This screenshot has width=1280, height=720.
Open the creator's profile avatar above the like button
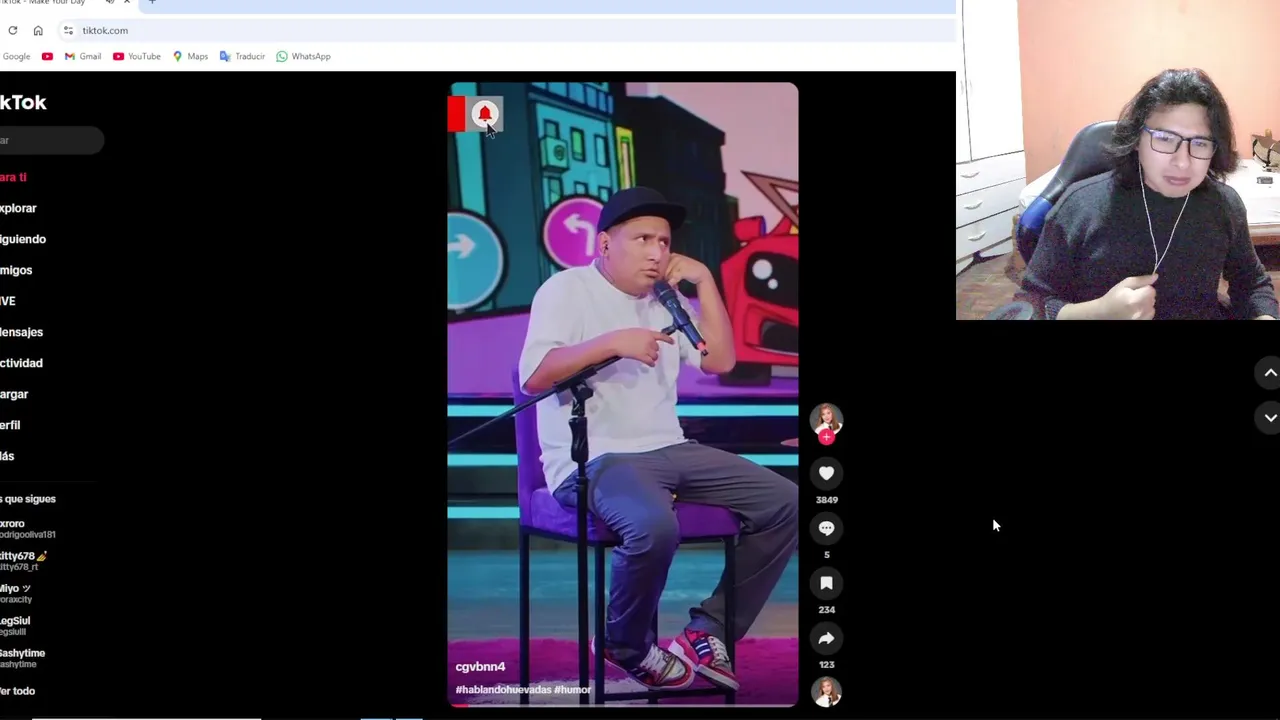click(x=826, y=420)
